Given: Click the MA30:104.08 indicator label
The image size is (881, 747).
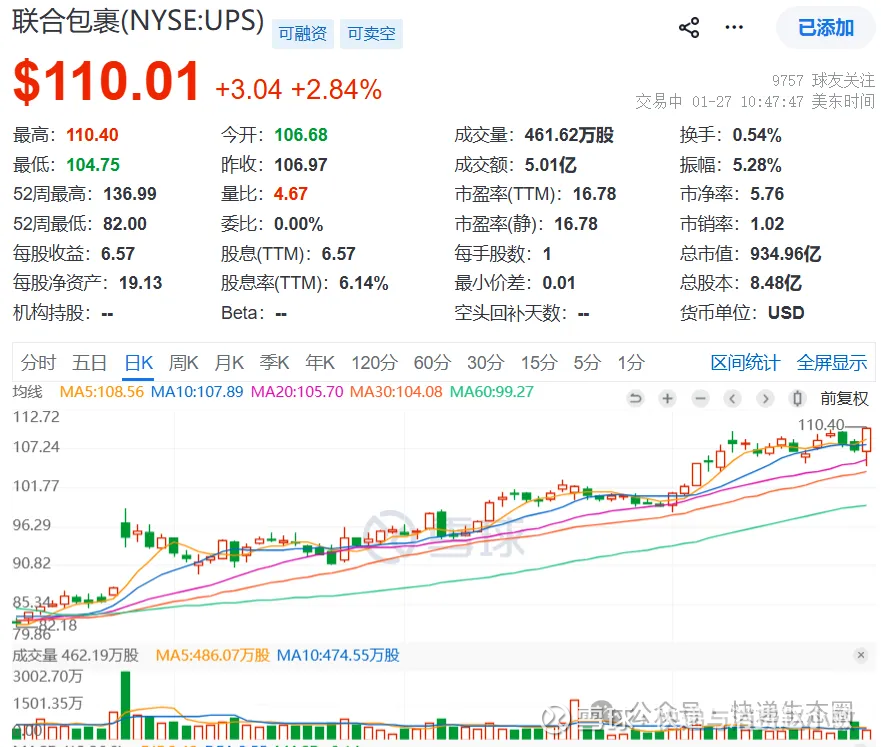Looking at the screenshot, I should point(396,392).
